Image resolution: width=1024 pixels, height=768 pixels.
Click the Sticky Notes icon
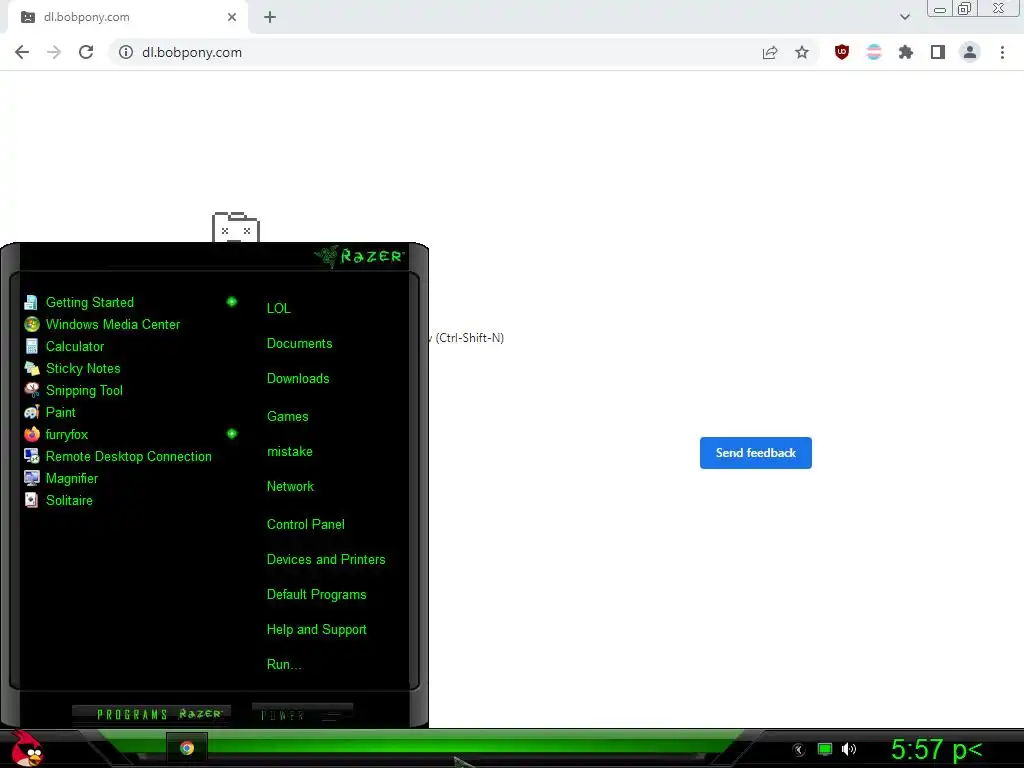coord(31,368)
